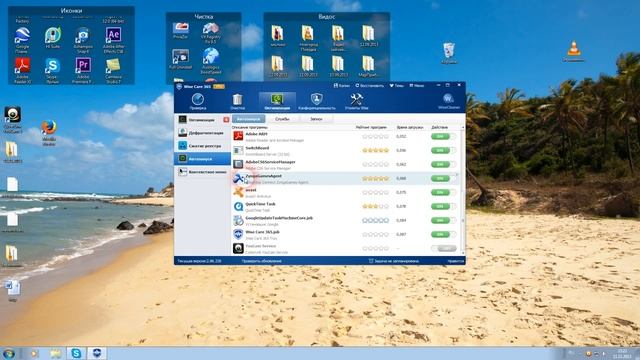Open the Adobe Reader XI desktop shortcut
Image resolution: width=640 pixels, height=360 pixels.
(x=22, y=70)
